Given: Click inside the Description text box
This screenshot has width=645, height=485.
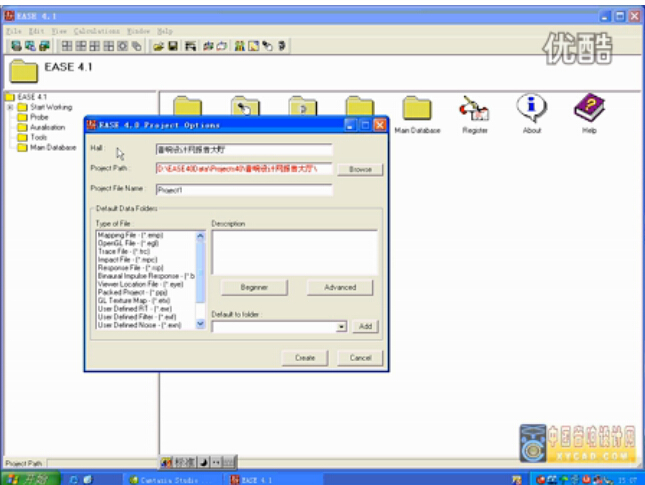Looking at the screenshot, I should click(x=295, y=253).
